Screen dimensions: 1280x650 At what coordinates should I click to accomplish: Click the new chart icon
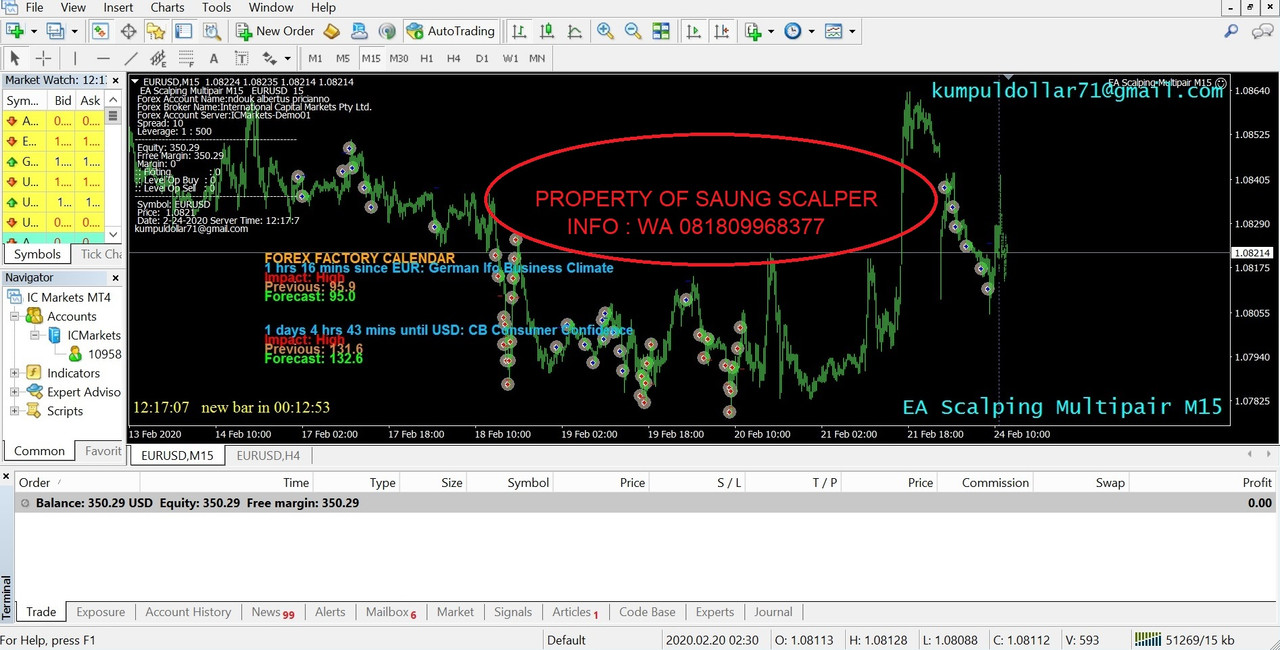click(x=14, y=31)
